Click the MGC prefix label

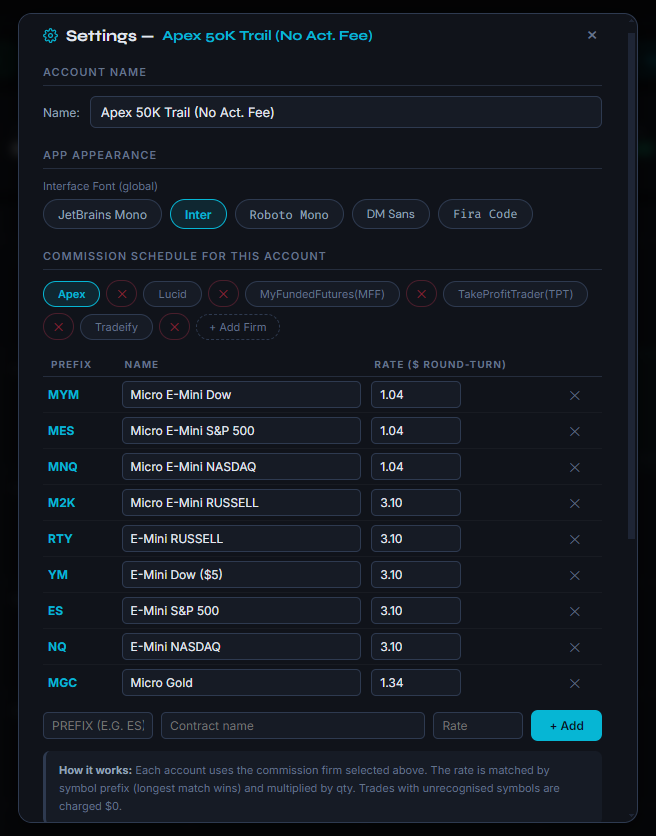coord(62,682)
